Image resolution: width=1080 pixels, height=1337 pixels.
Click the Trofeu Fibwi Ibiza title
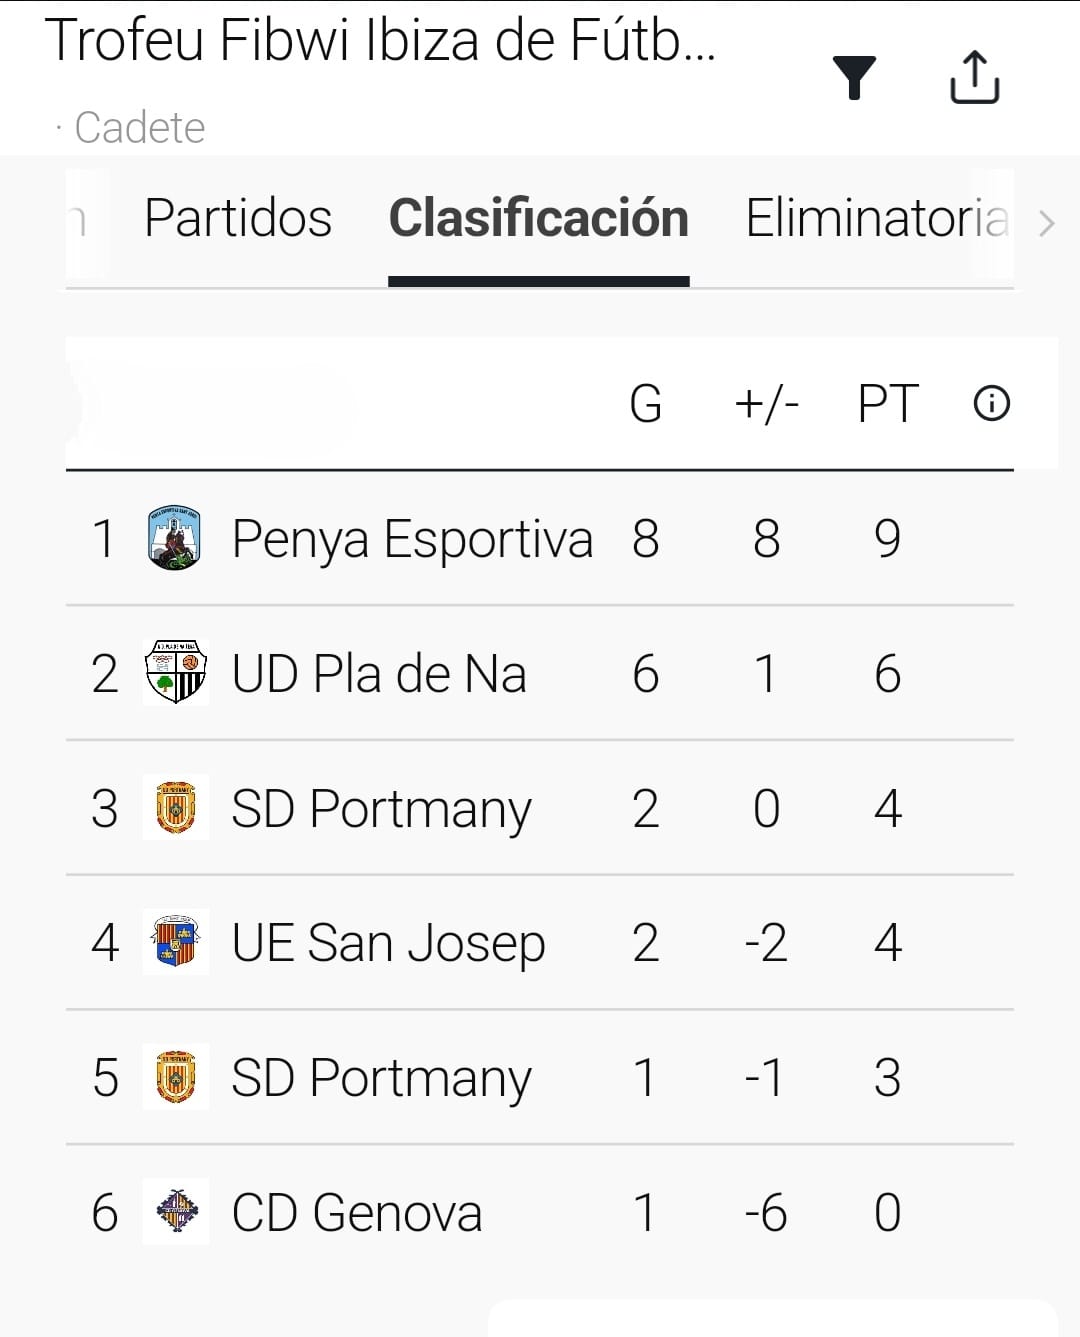click(380, 42)
